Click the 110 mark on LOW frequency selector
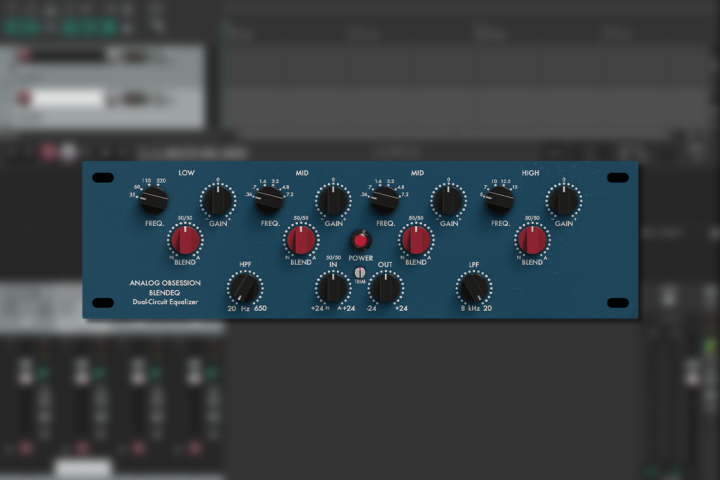Viewport: 720px width, 480px height. pyautogui.click(x=146, y=181)
